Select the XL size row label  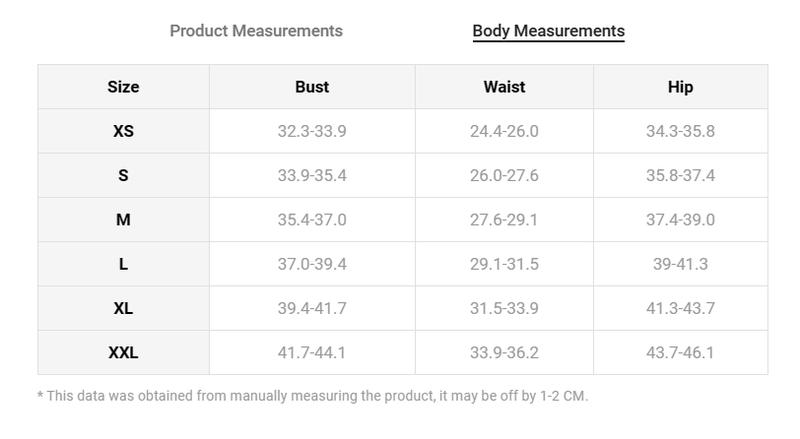click(x=123, y=308)
